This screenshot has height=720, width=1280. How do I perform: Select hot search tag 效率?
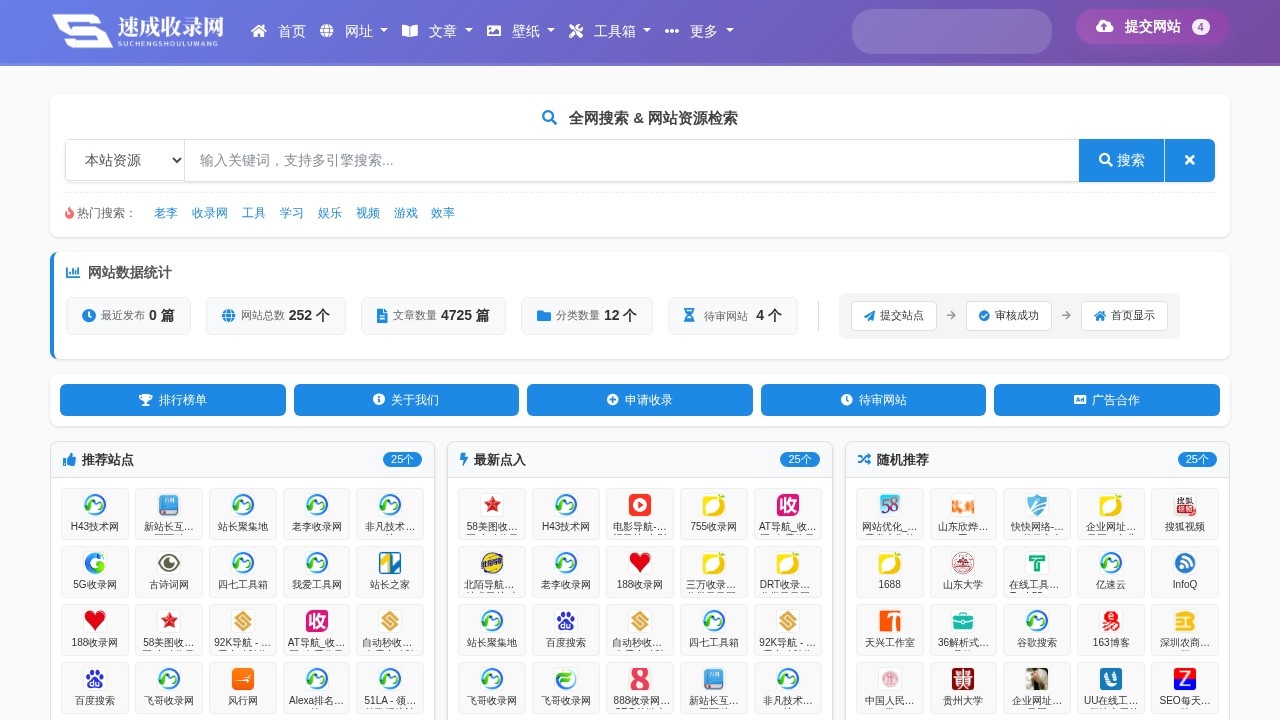[443, 213]
